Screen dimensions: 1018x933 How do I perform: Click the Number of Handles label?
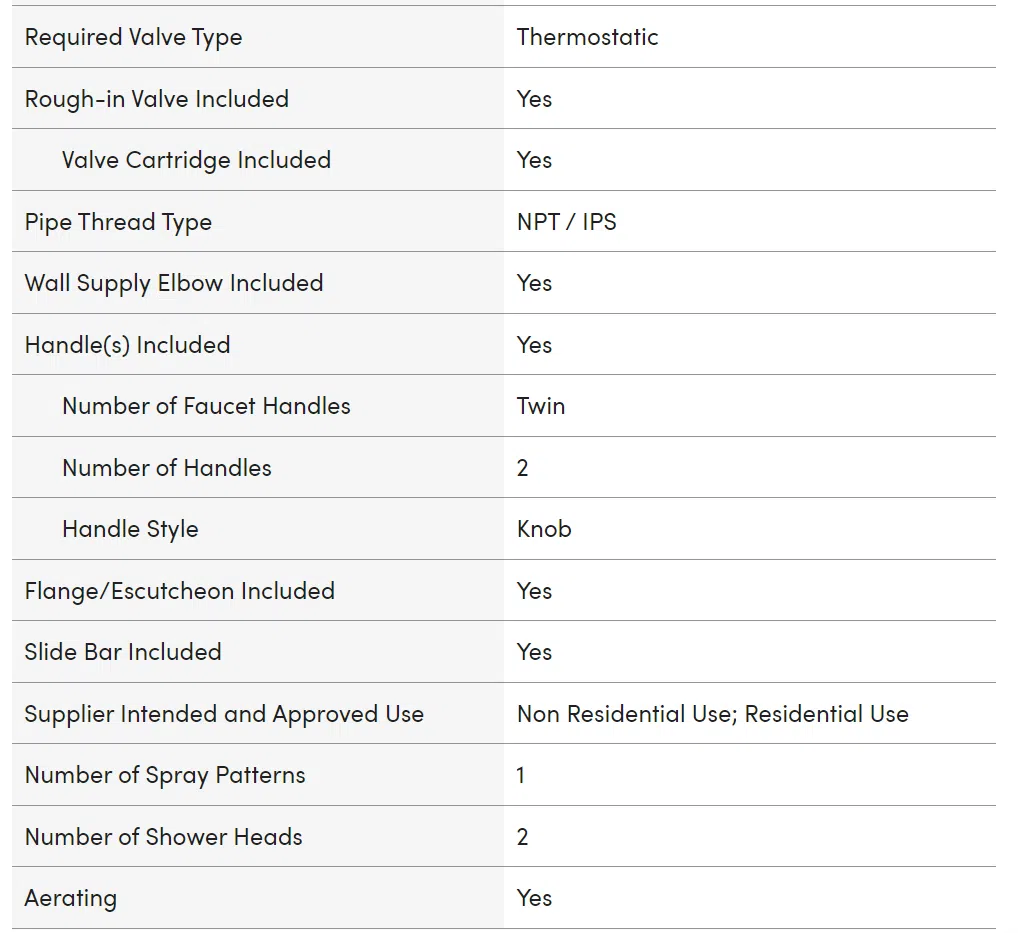pyautogui.click(x=166, y=467)
